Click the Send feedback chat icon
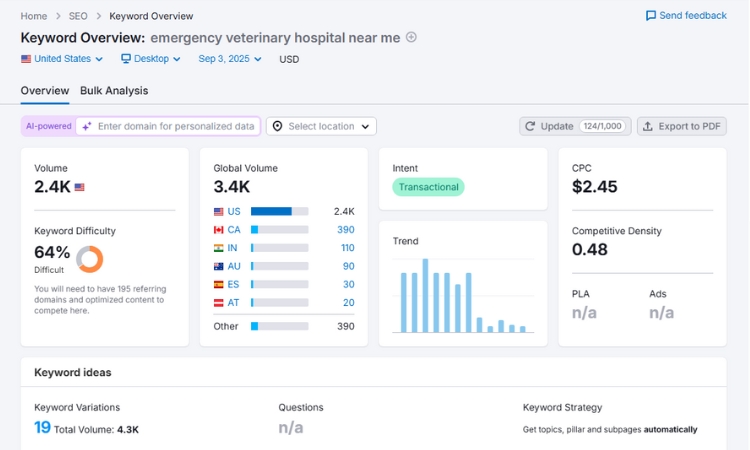The height and width of the screenshot is (450, 750). click(651, 16)
